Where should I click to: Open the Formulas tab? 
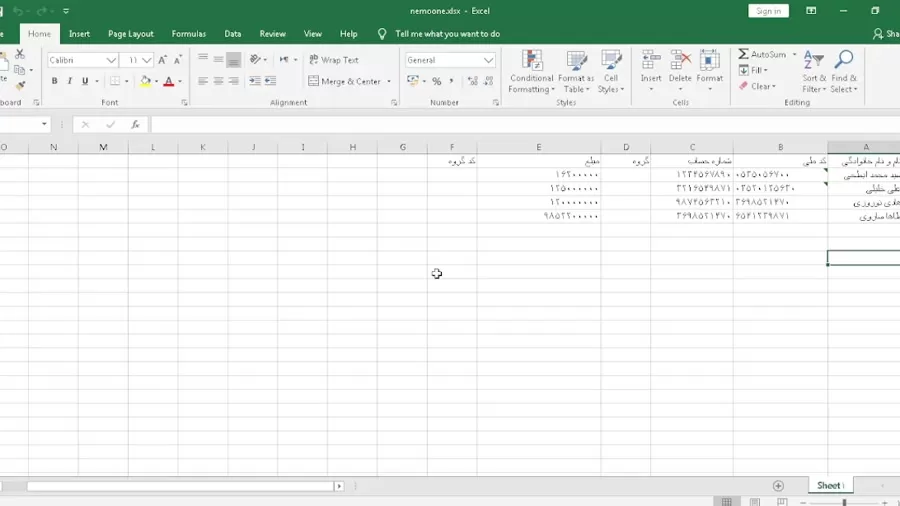coord(188,34)
